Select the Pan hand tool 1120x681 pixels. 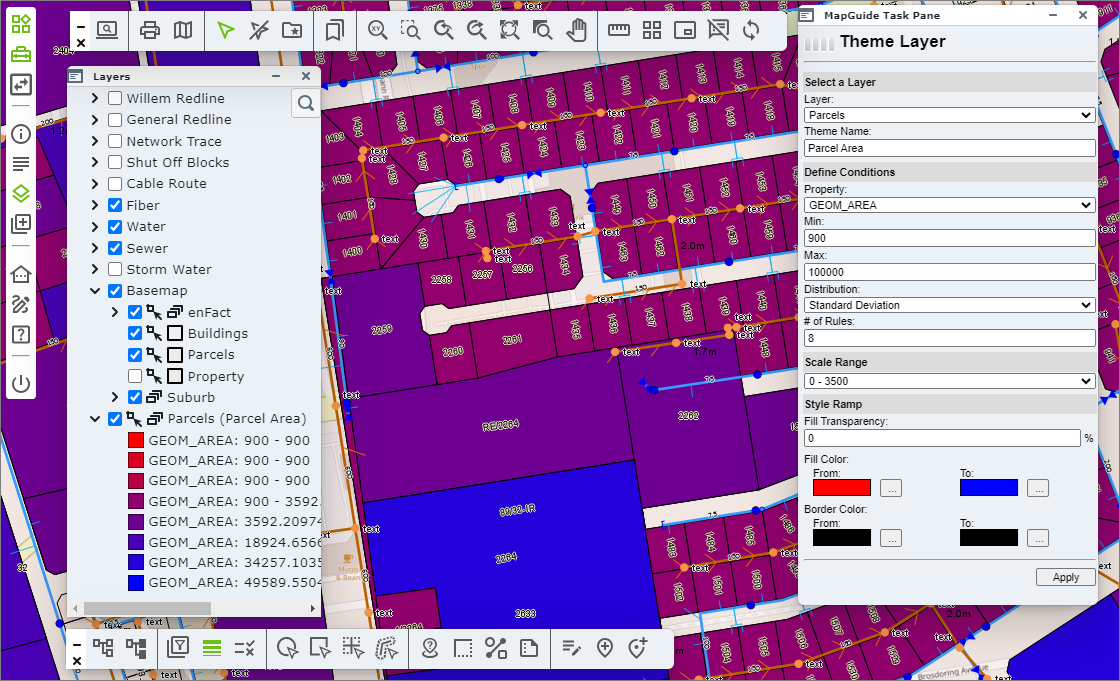click(x=576, y=30)
